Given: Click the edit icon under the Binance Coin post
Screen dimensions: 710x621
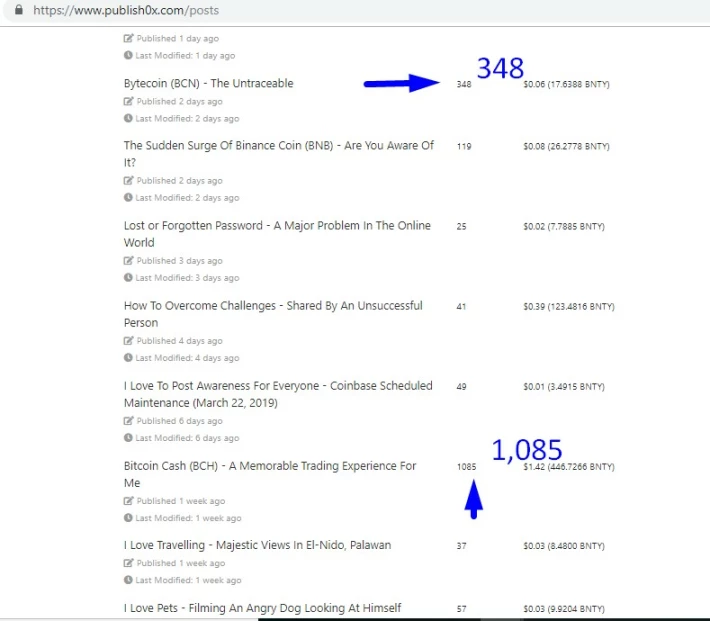Looking at the screenshot, I should (x=129, y=180).
